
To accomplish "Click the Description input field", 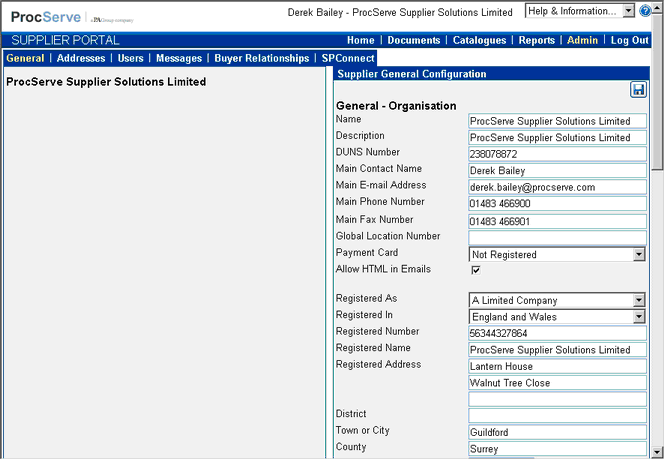I will click(557, 137).
